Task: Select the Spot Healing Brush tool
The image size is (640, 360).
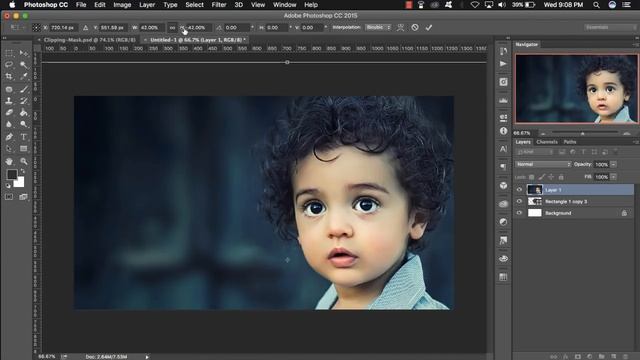Action: [9, 89]
